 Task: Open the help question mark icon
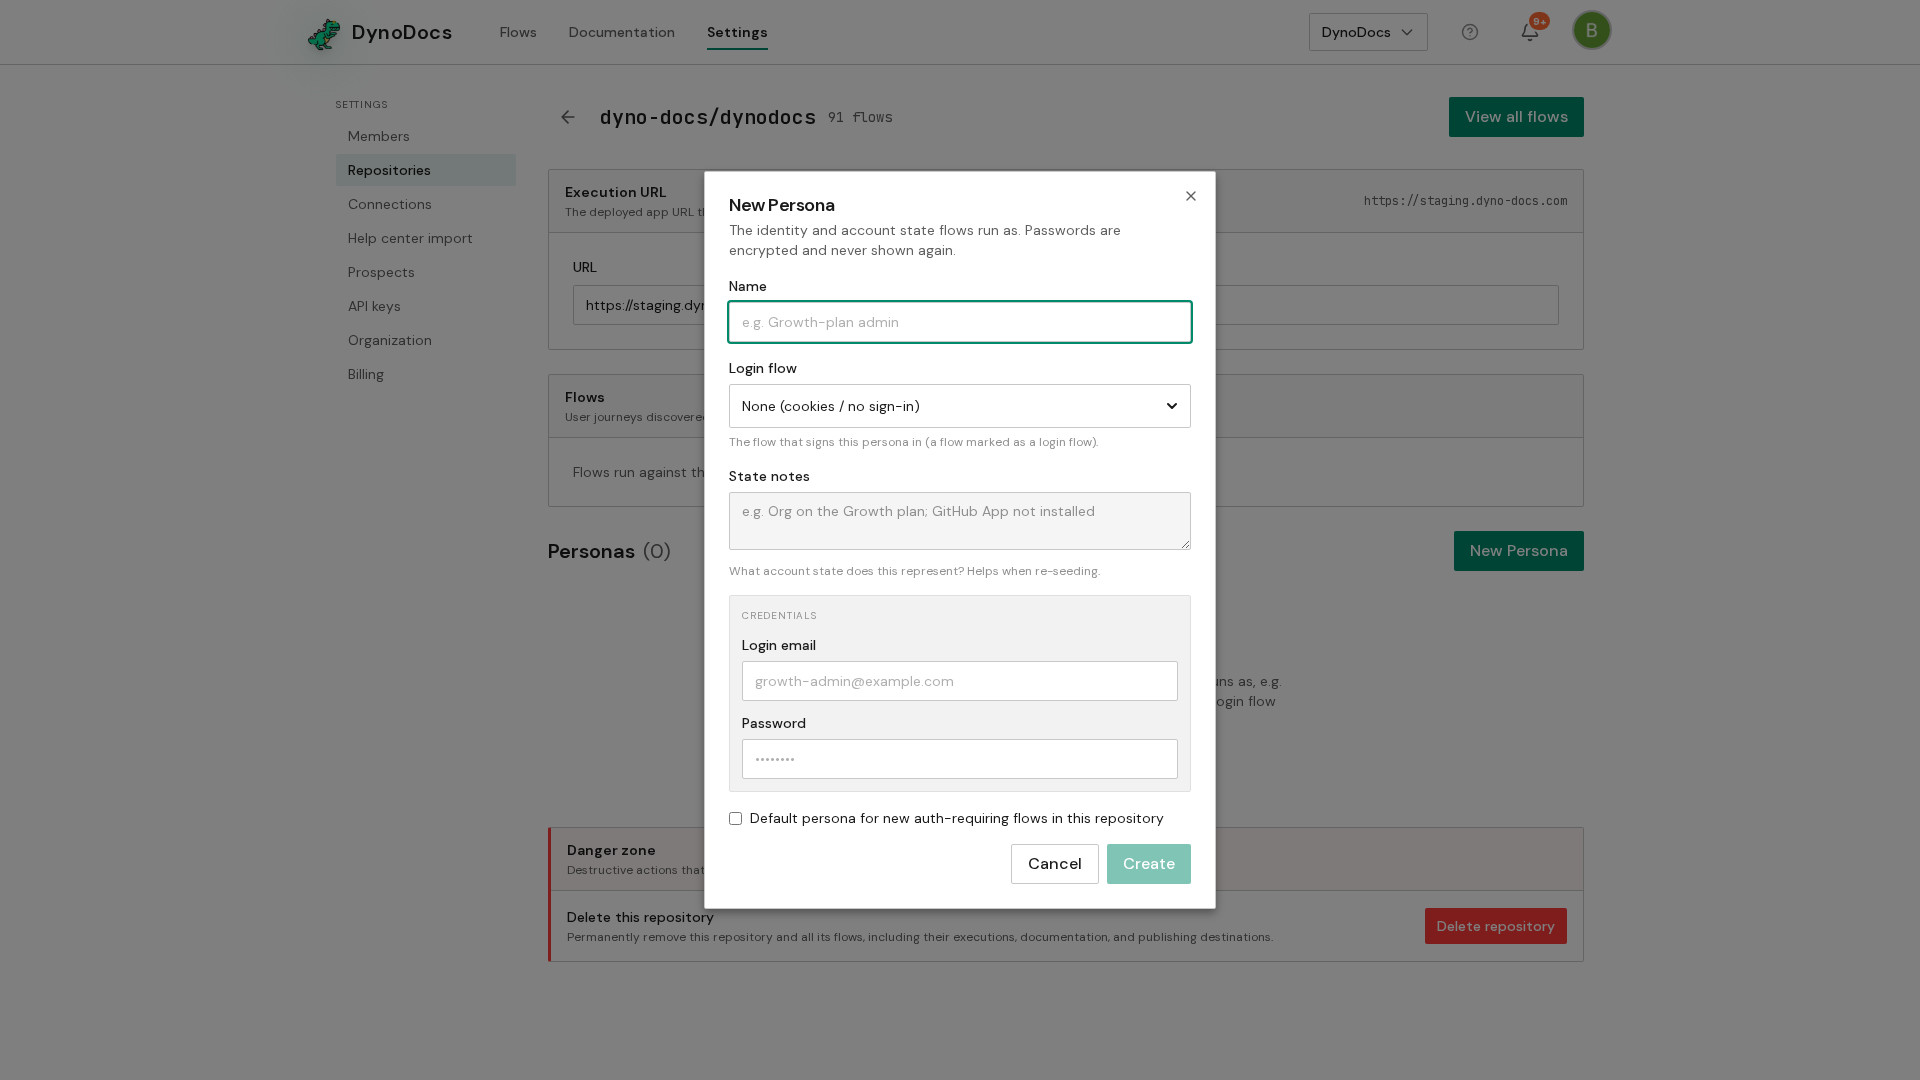1470,32
